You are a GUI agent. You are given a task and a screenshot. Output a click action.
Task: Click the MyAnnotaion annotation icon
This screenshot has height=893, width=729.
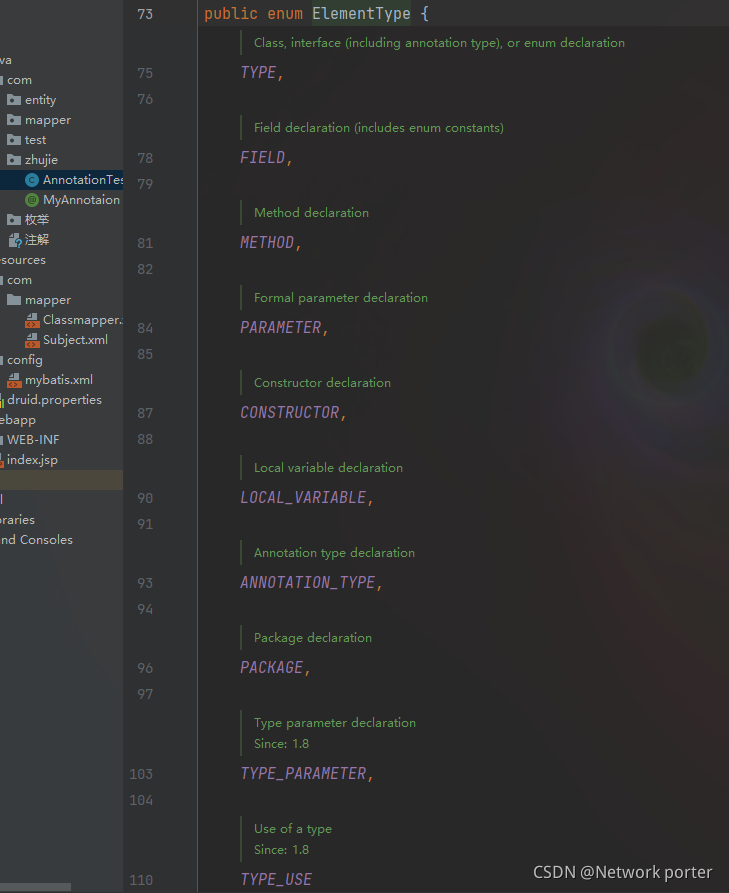(x=32, y=200)
